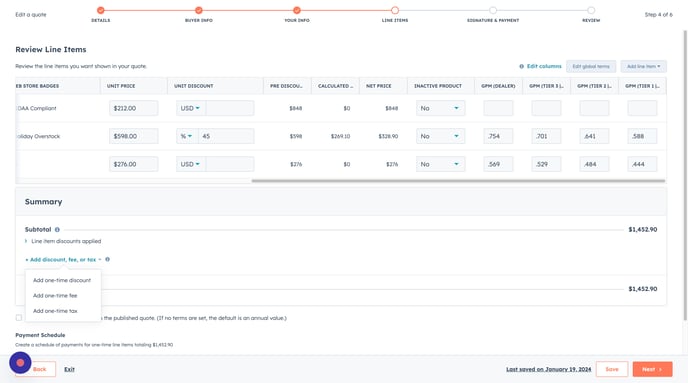Image resolution: width=688 pixels, height=383 pixels.
Task: Click the Subtotal info icon
Action: pos(57,229)
